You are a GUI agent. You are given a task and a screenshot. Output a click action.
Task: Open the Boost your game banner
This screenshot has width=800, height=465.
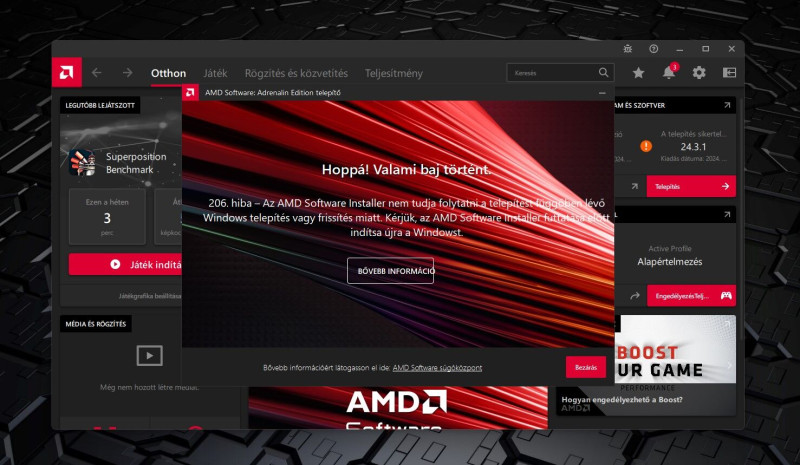[675, 349]
